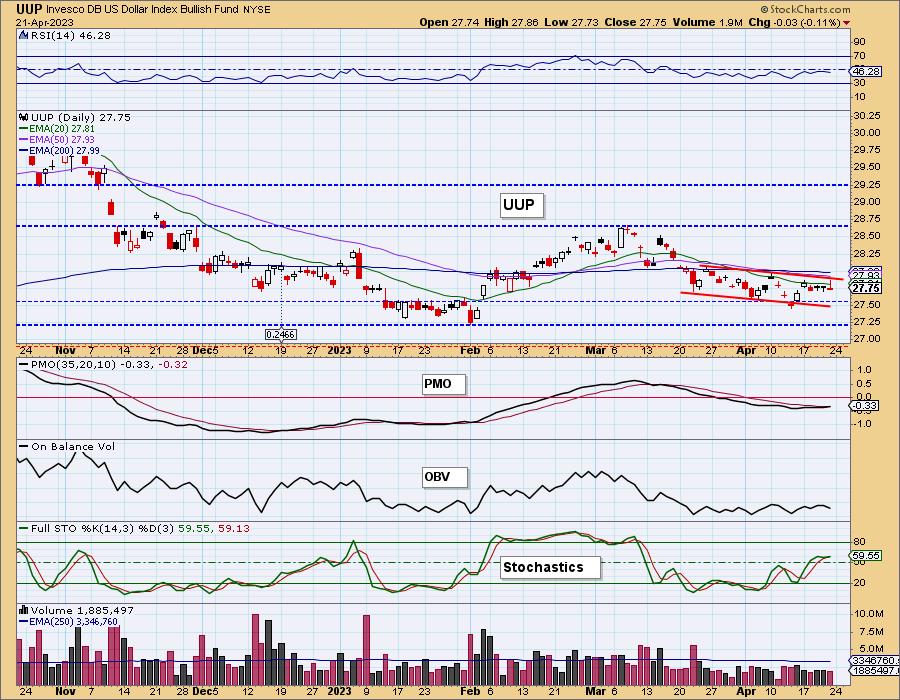Click the 7.5M volume axis label
Screen dimensions: 900x700
(871, 632)
